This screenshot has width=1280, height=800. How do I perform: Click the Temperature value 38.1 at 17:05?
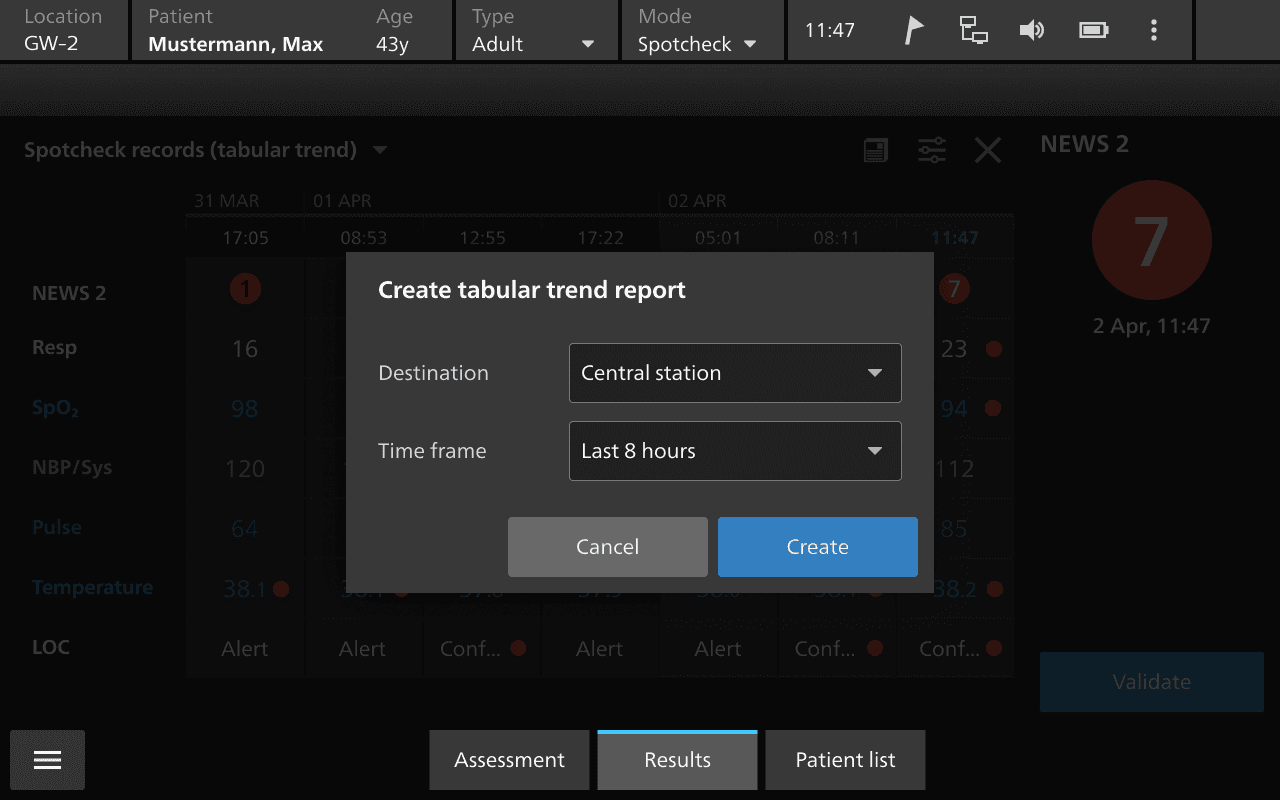tap(244, 589)
